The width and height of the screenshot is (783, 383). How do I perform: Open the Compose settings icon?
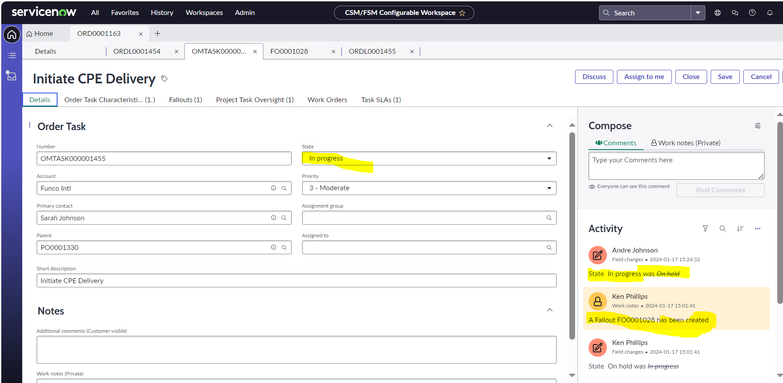(x=758, y=126)
